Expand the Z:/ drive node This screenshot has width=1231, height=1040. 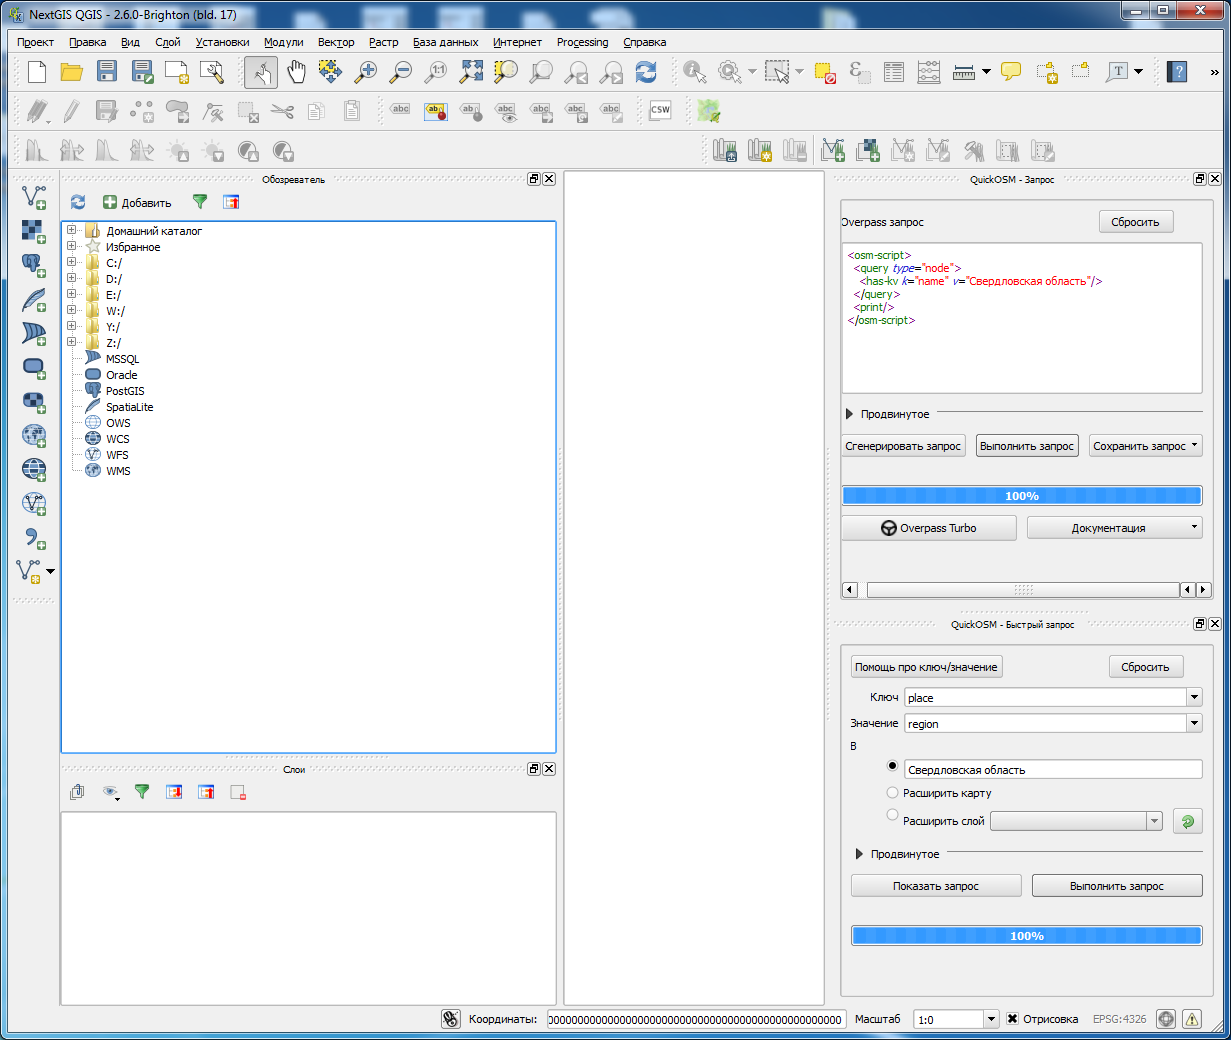[71, 342]
